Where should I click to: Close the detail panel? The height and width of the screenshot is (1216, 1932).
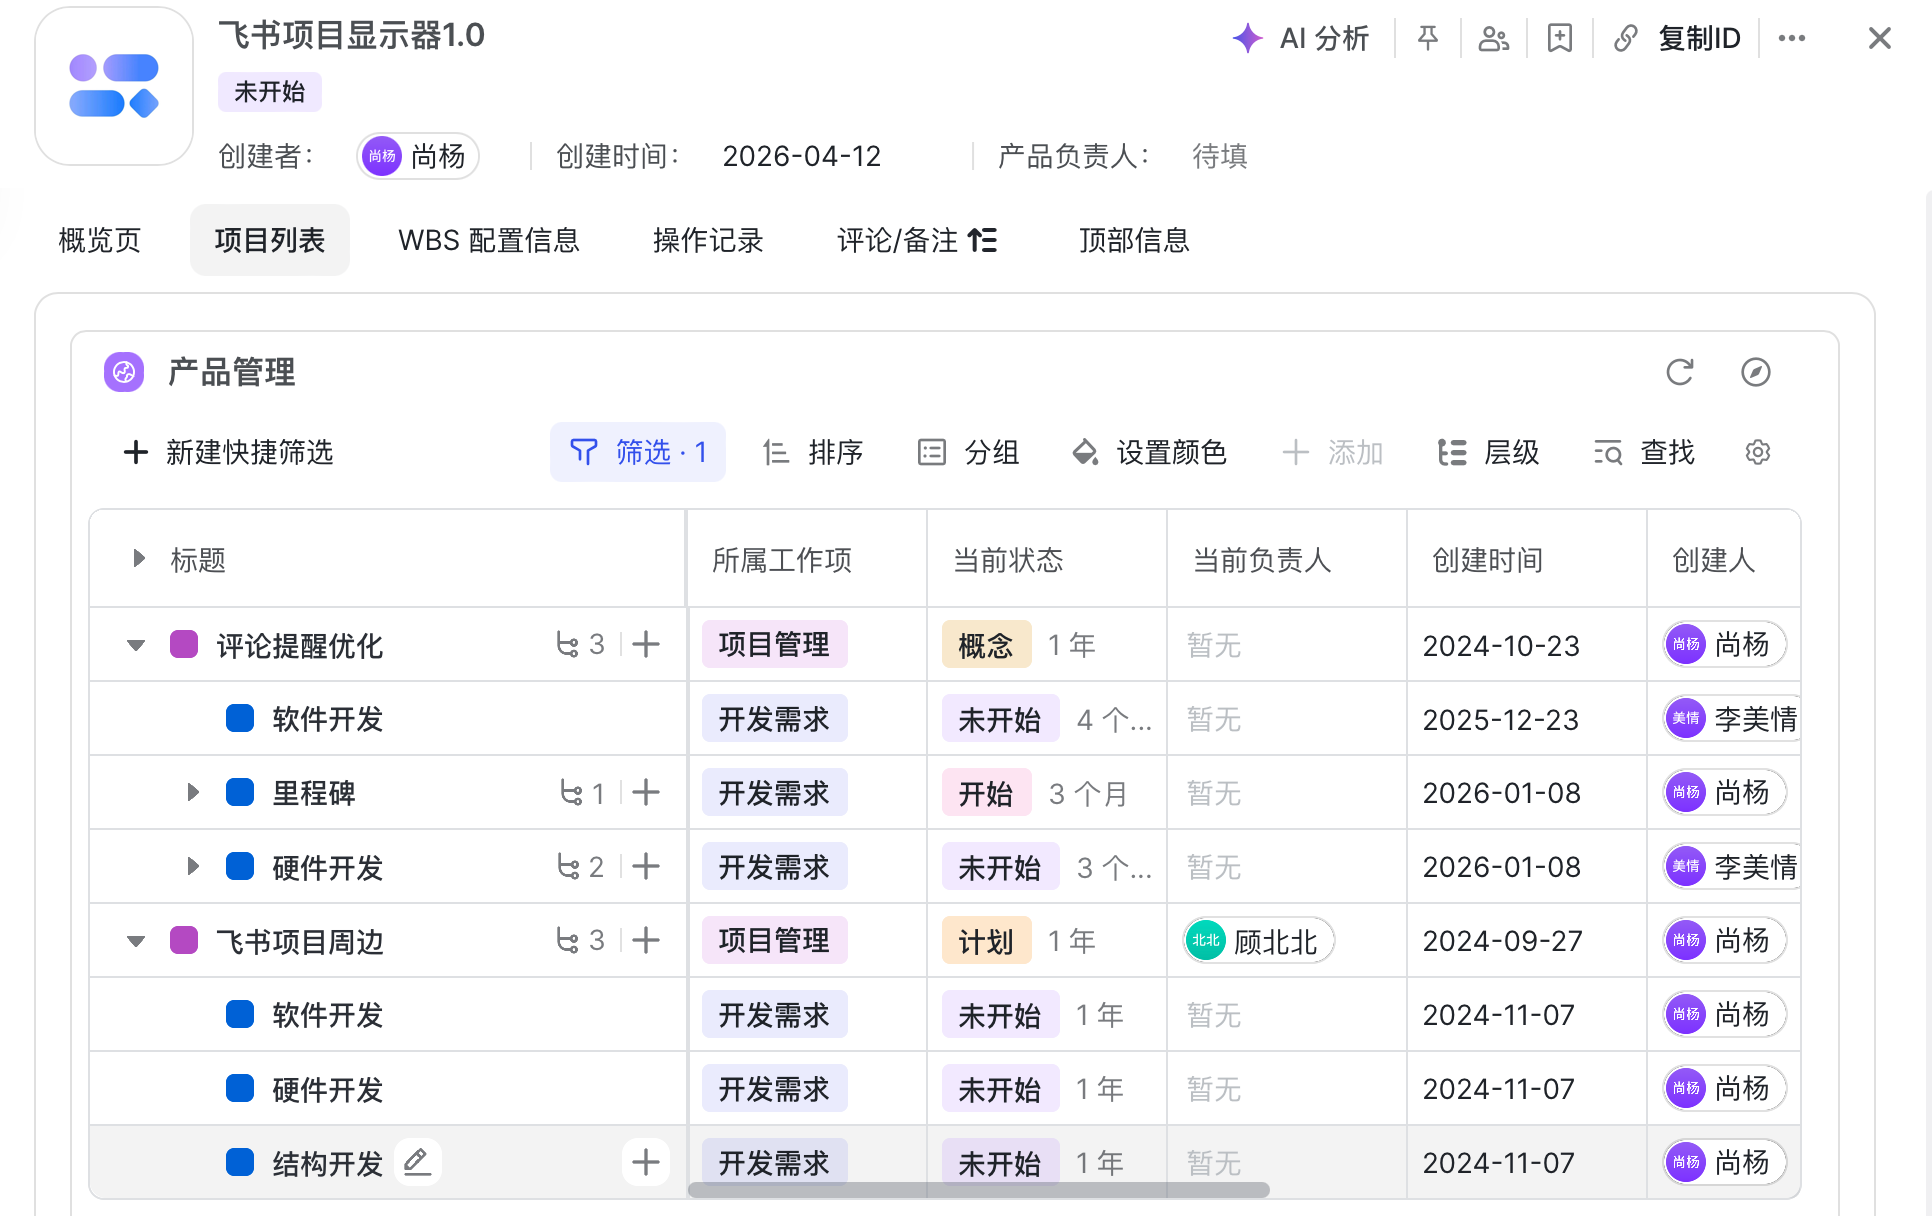[1880, 38]
